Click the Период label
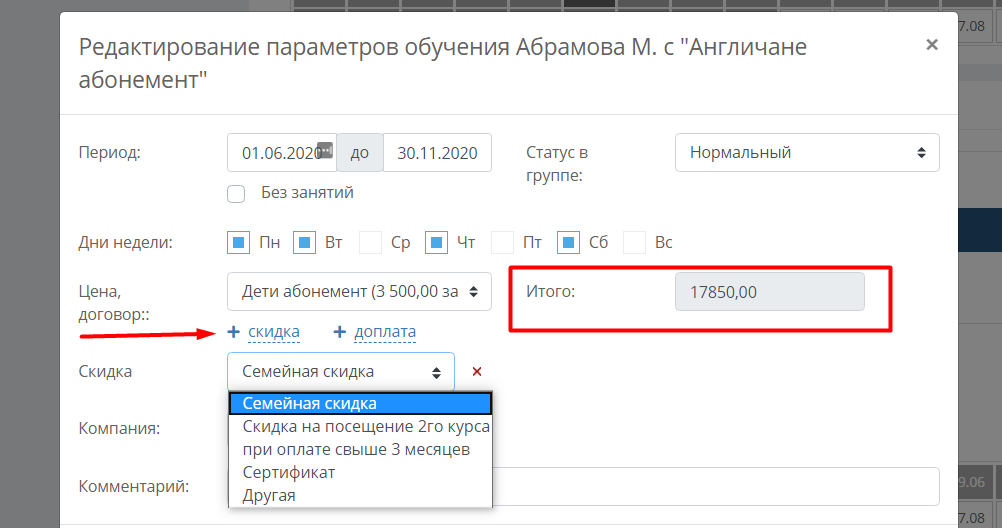 (x=109, y=153)
